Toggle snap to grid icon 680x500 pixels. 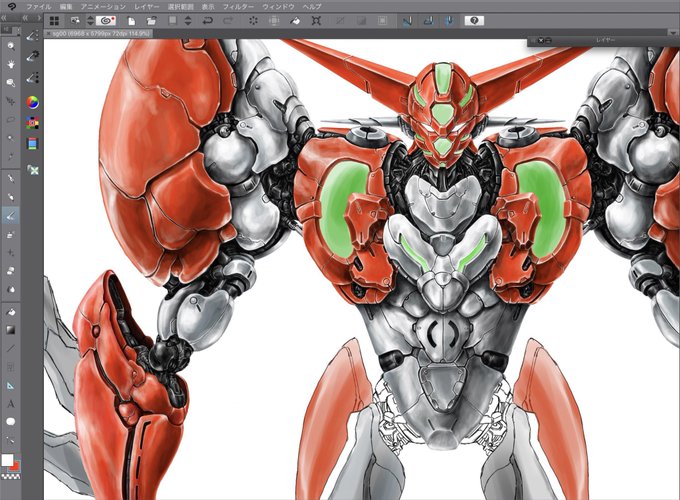click(x=449, y=20)
